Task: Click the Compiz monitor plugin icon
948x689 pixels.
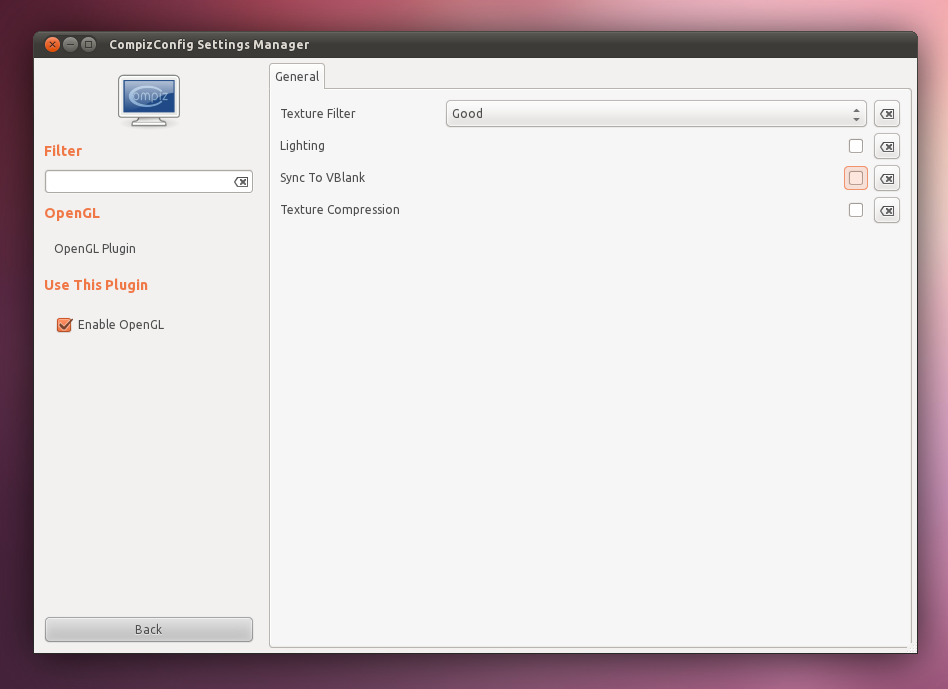Action: (x=149, y=100)
